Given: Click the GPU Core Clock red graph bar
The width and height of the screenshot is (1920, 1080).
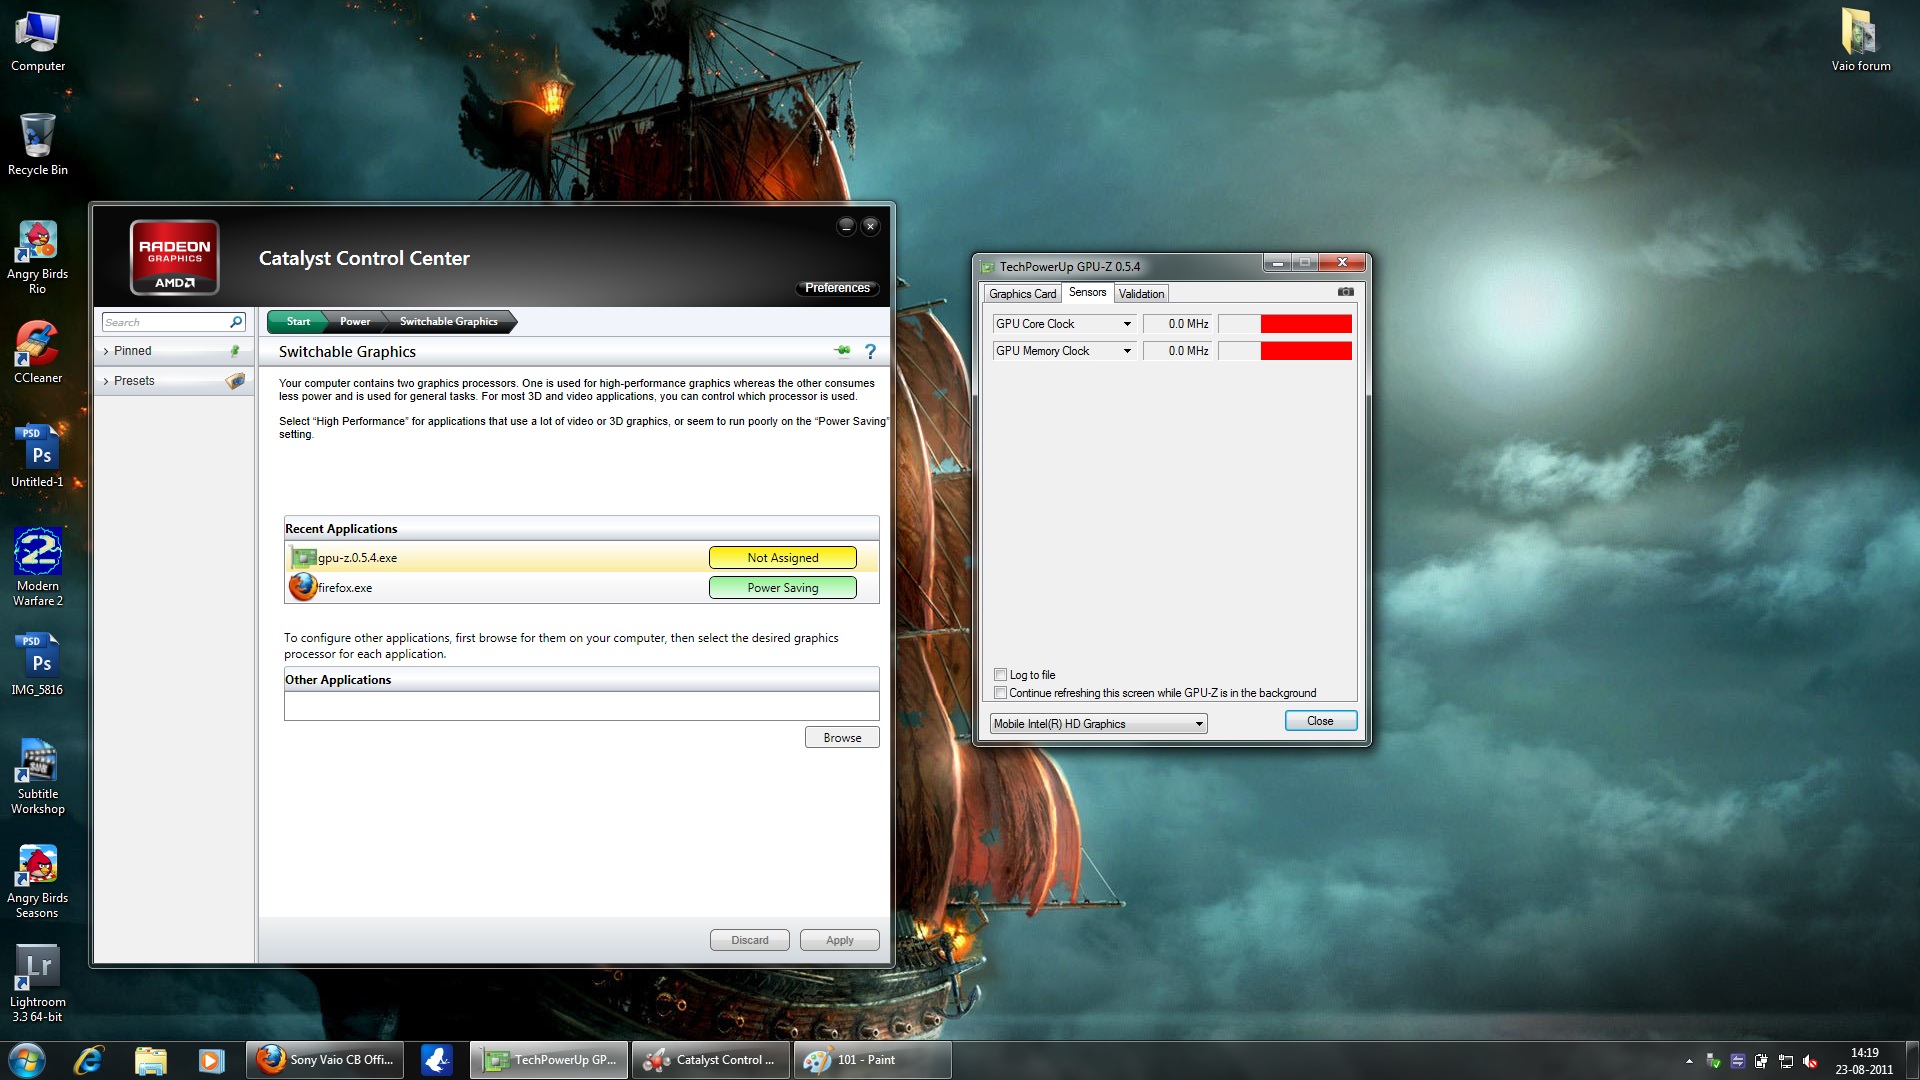Looking at the screenshot, I should [x=1305, y=324].
